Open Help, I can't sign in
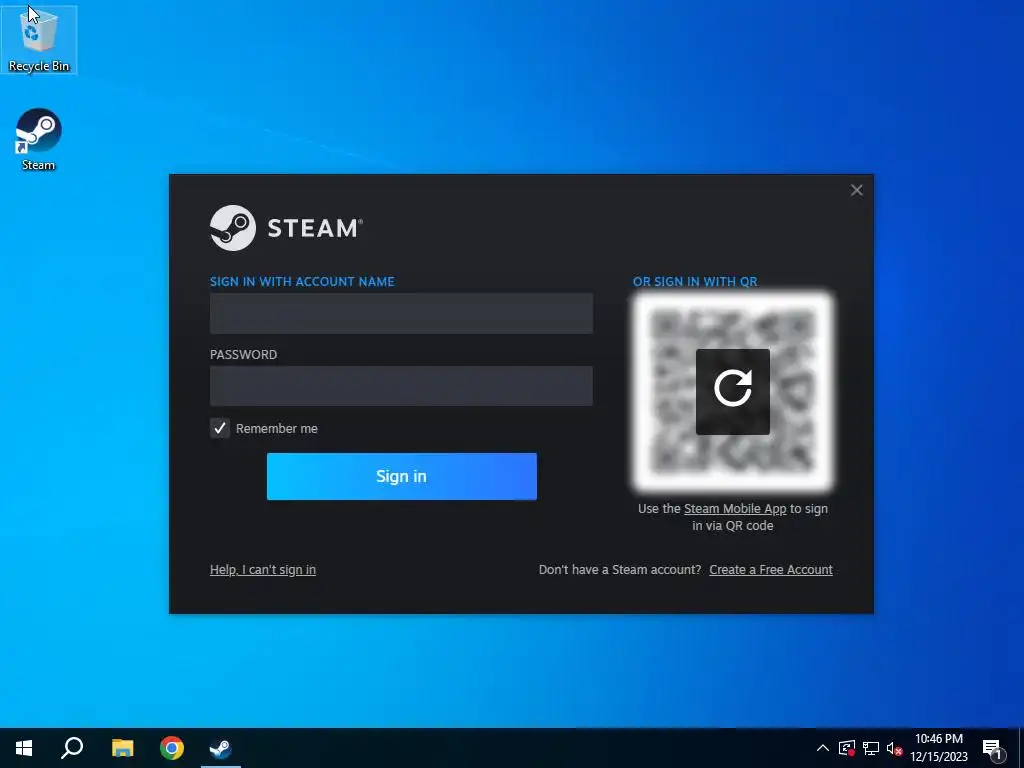 [263, 569]
